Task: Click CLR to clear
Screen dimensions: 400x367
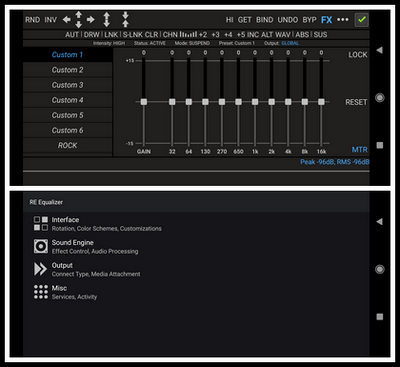Action: click(x=152, y=35)
